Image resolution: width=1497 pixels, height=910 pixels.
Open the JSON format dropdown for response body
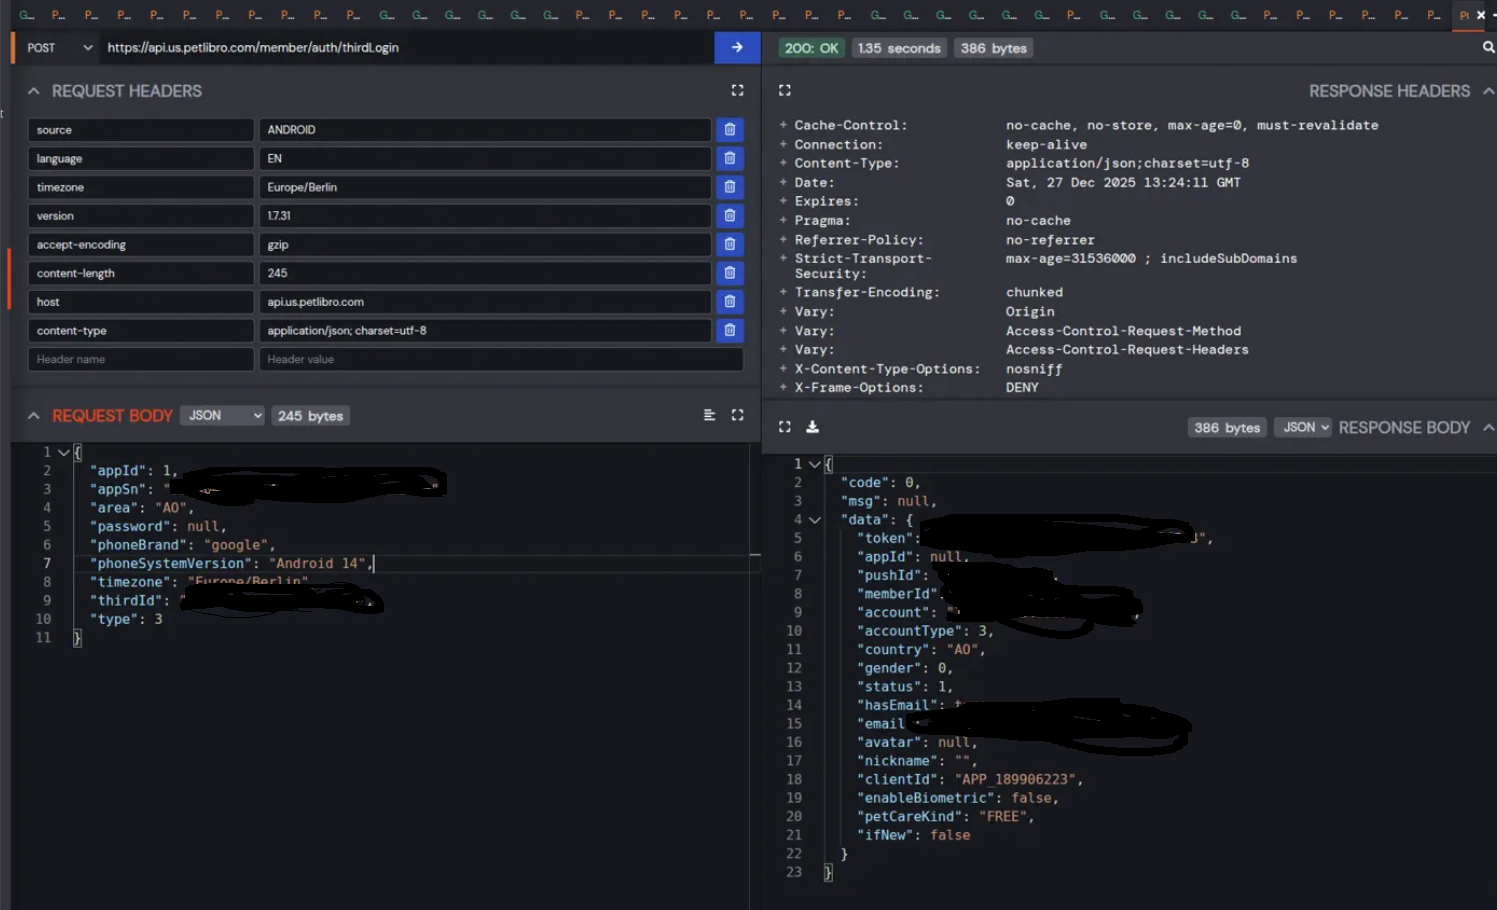[1302, 427]
